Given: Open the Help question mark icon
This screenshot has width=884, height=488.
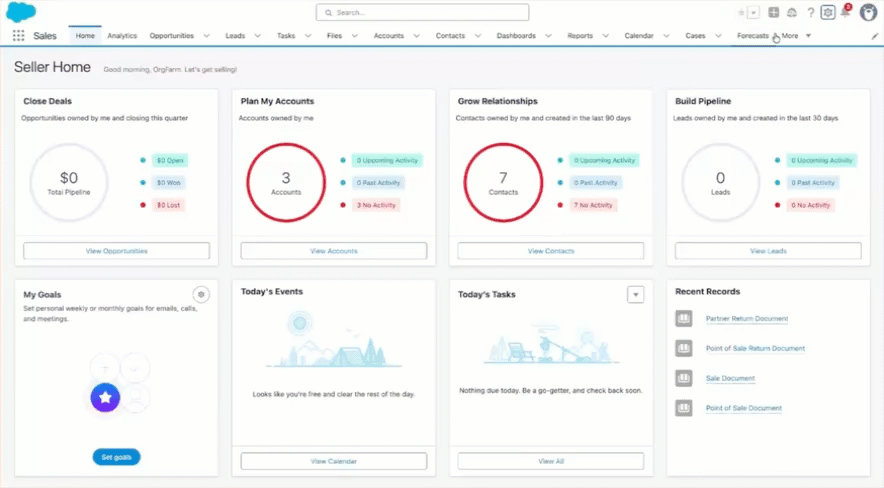Looking at the screenshot, I should pyautogui.click(x=810, y=12).
